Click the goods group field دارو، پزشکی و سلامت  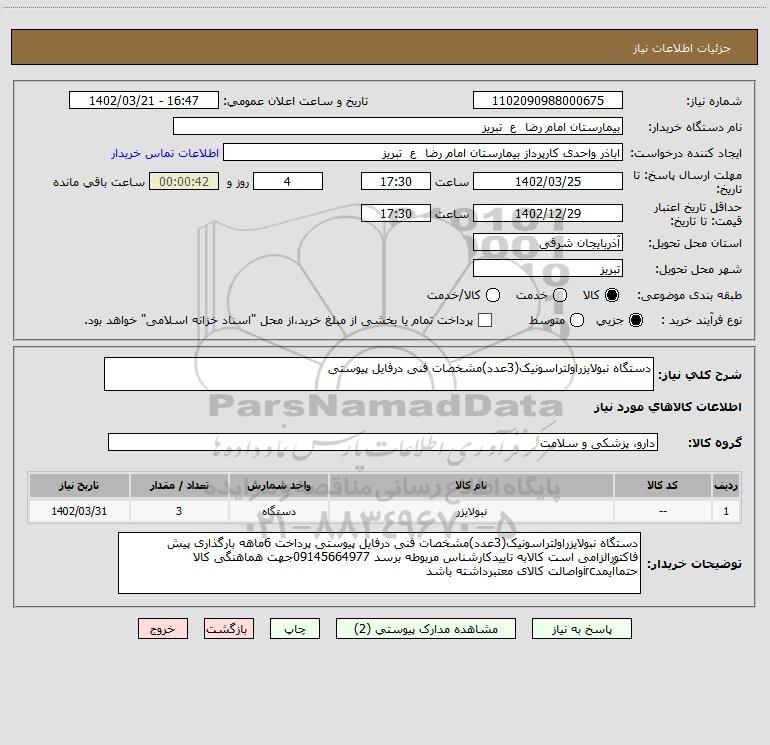(x=383, y=442)
